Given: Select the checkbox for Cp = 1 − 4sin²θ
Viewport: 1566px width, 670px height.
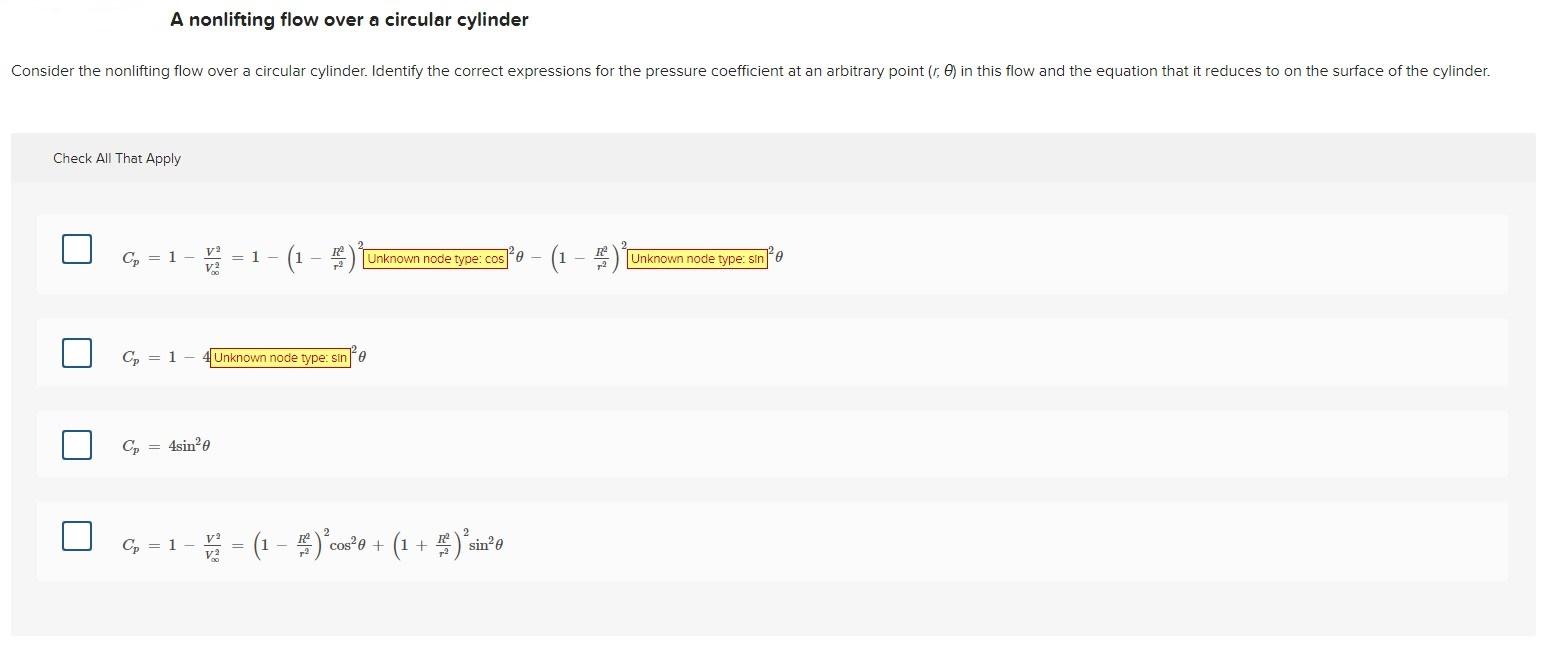Looking at the screenshot, I should point(76,352).
